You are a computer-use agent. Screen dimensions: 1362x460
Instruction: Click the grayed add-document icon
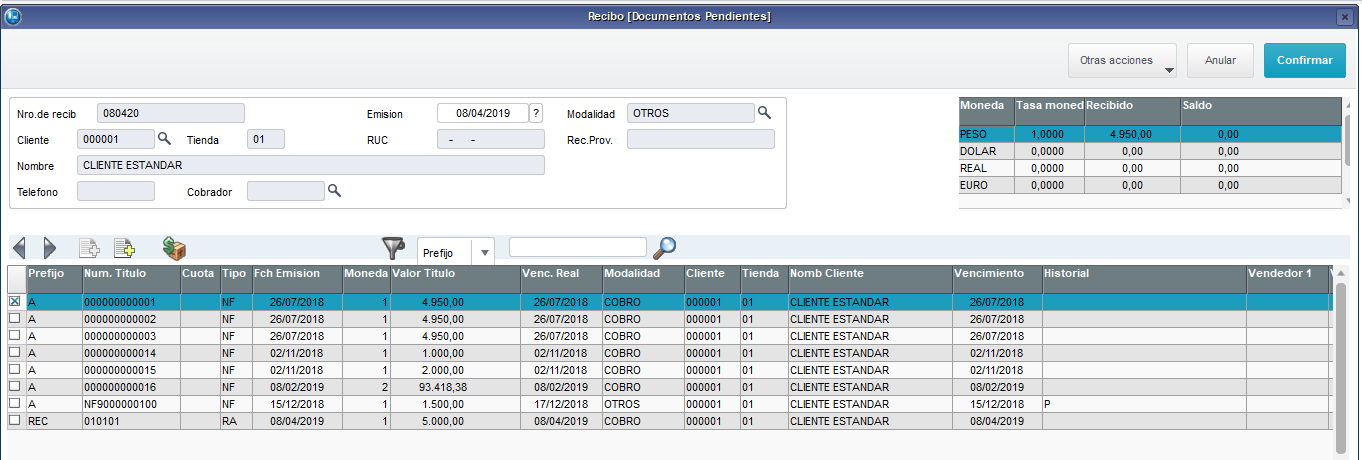(89, 248)
